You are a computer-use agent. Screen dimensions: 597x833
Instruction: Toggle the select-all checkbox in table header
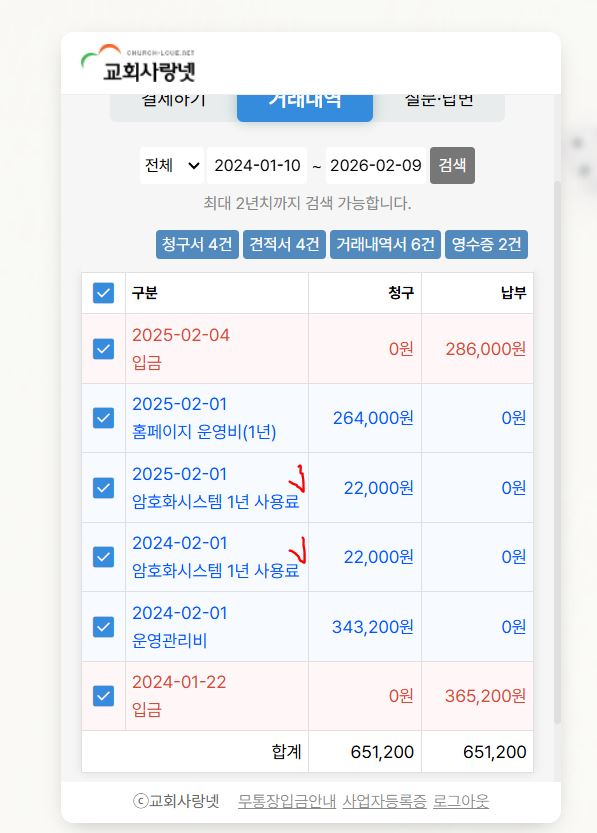click(103, 293)
